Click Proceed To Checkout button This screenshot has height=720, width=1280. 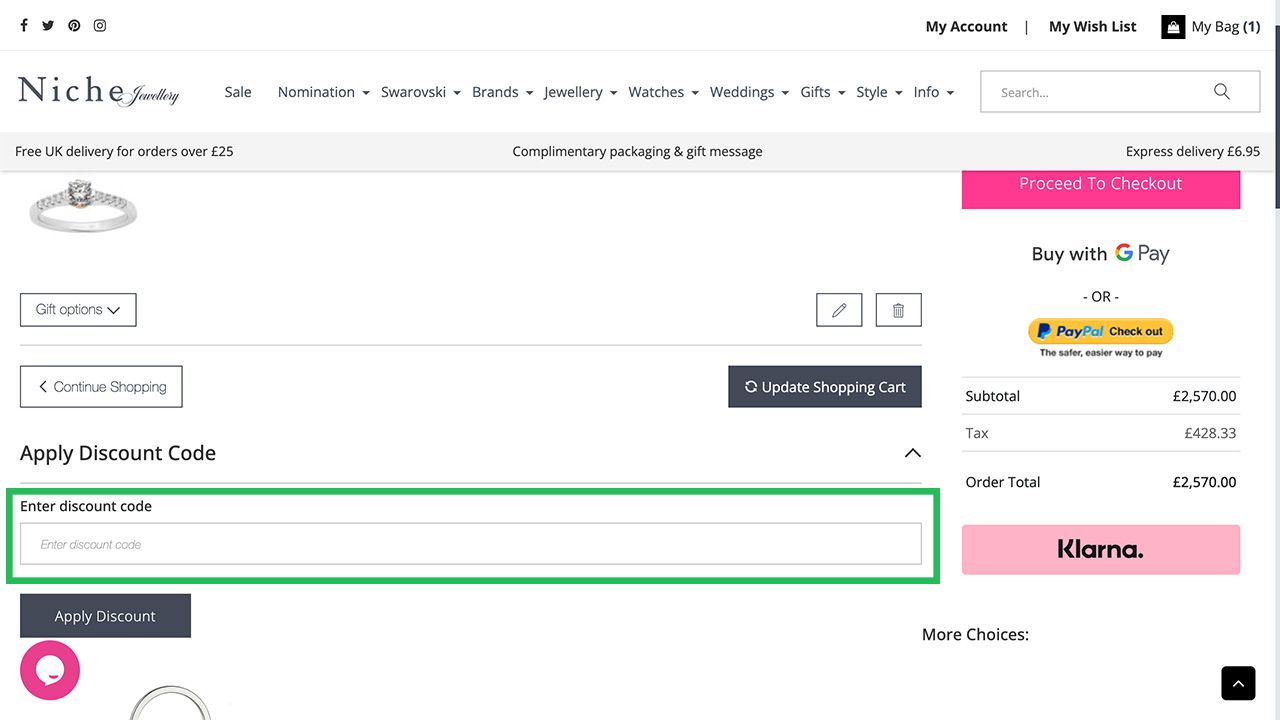(x=1101, y=188)
